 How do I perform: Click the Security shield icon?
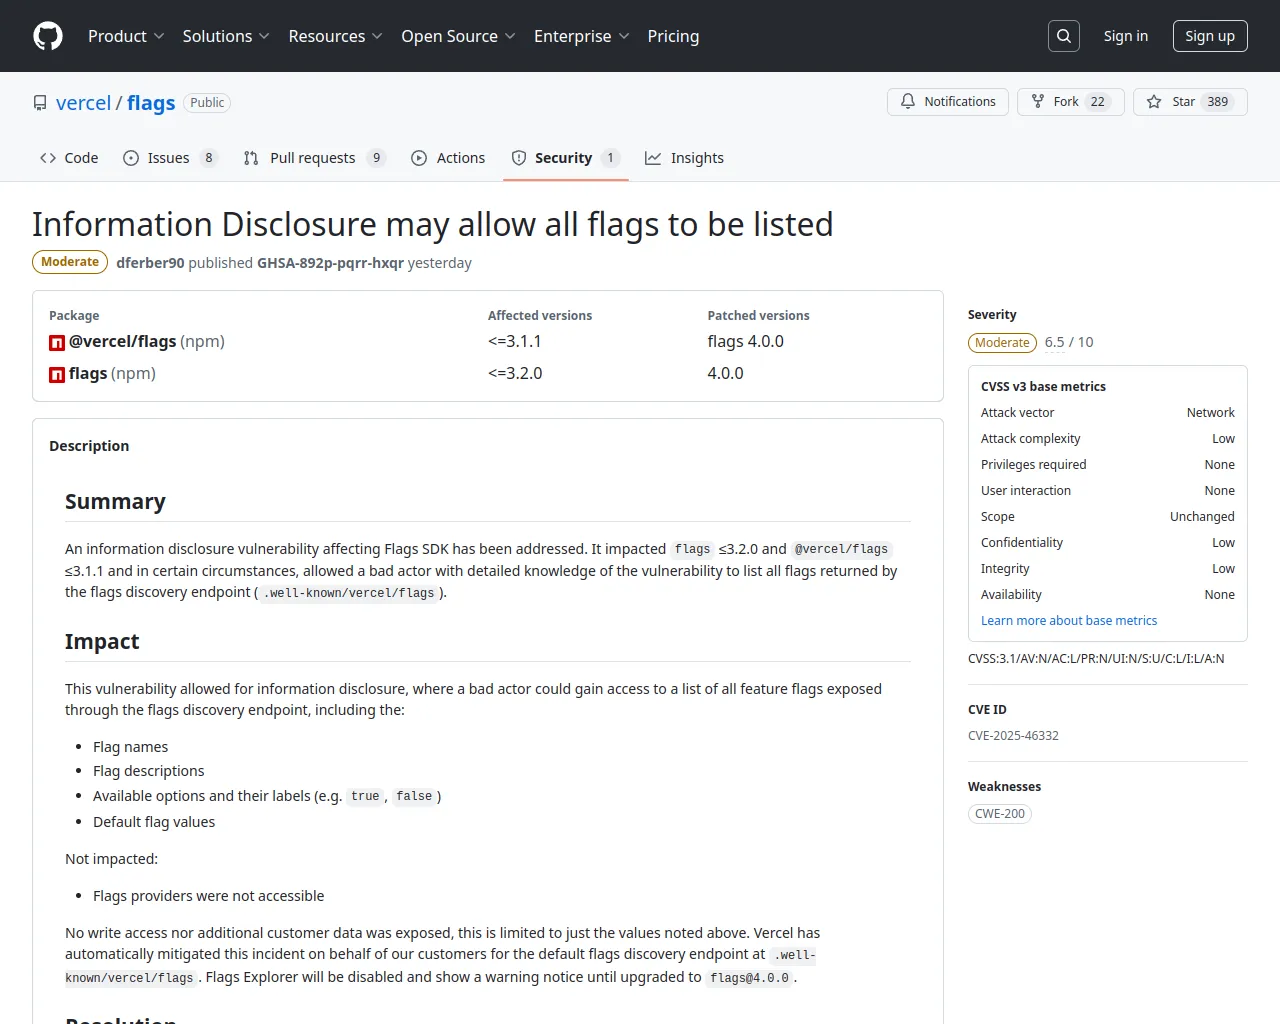pos(519,158)
